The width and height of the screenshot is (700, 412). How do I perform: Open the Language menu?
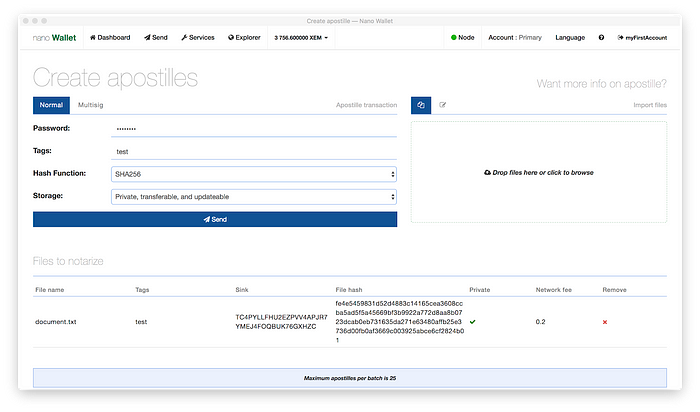click(570, 37)
